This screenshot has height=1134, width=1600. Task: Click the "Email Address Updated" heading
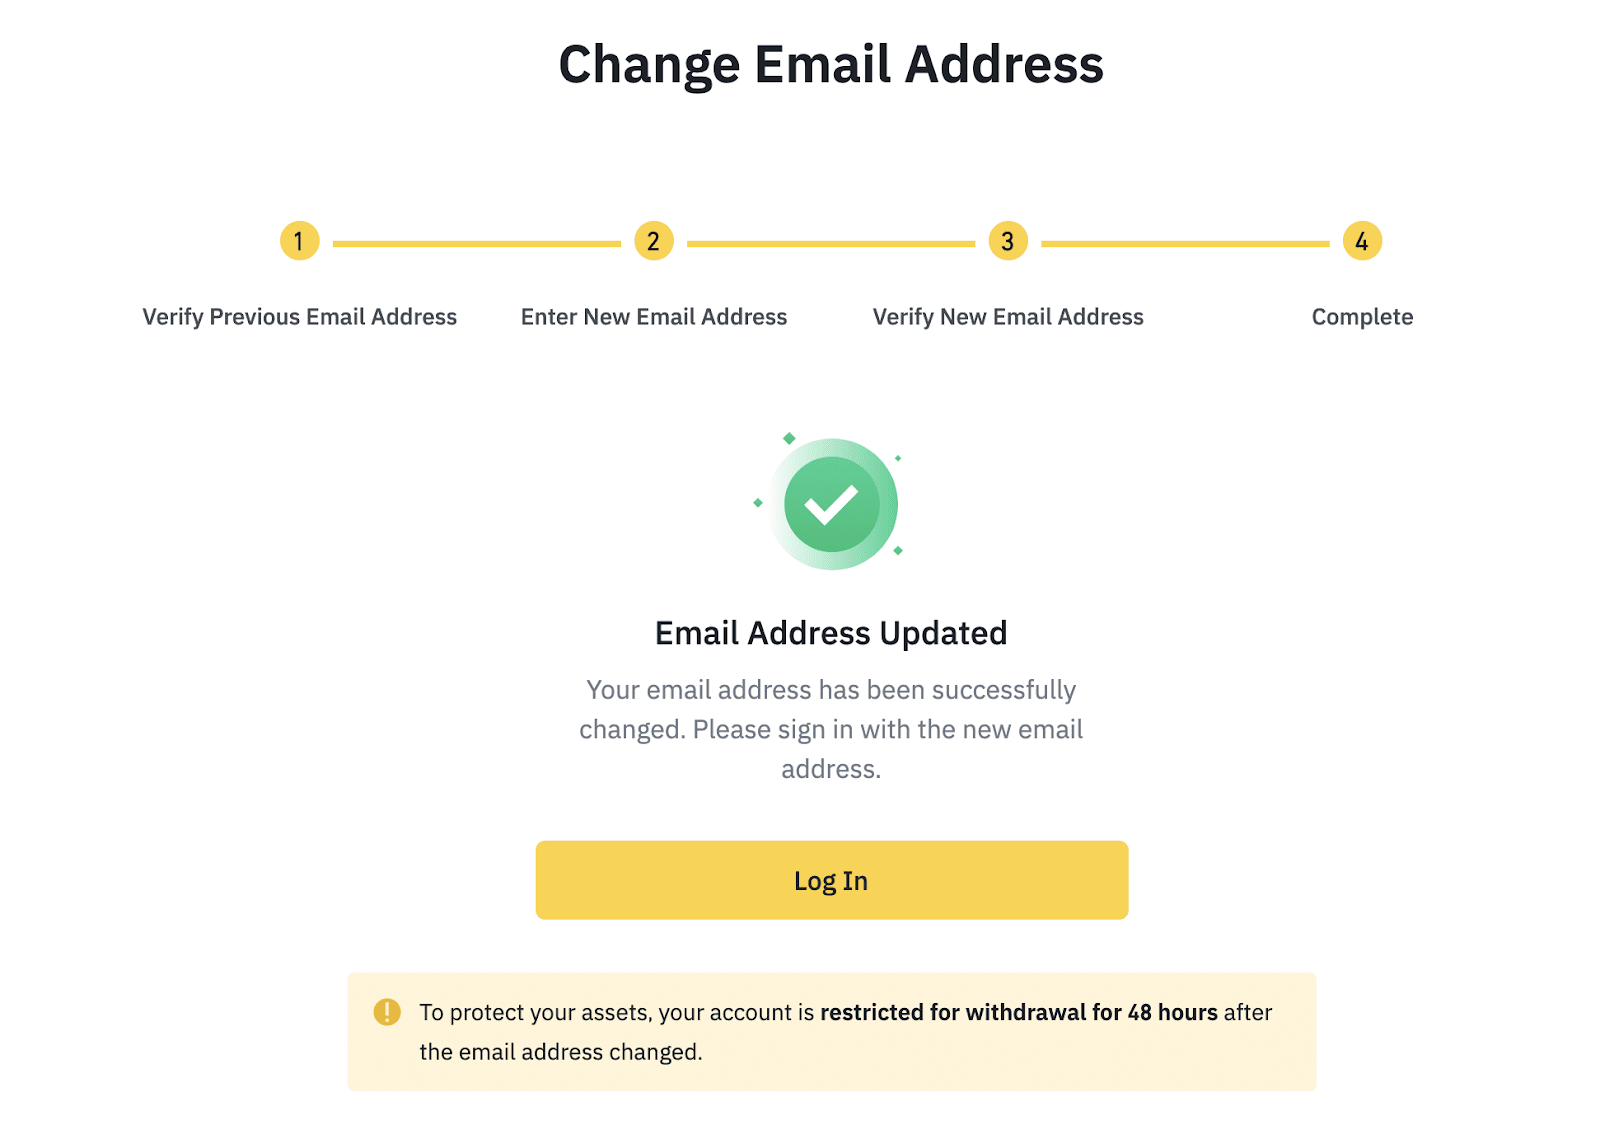pos(831,633)
